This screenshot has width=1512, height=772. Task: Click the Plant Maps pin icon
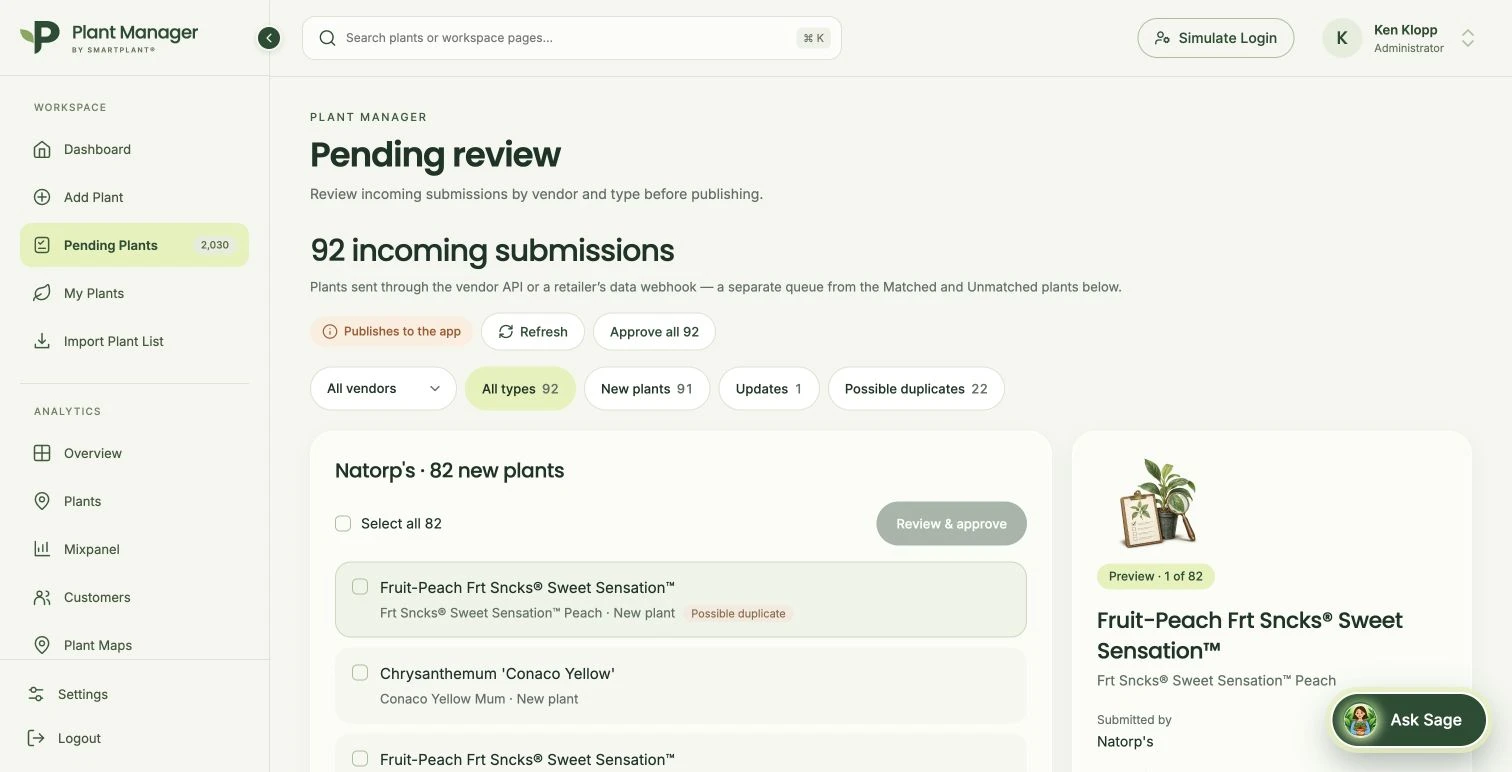click(42, 645)
